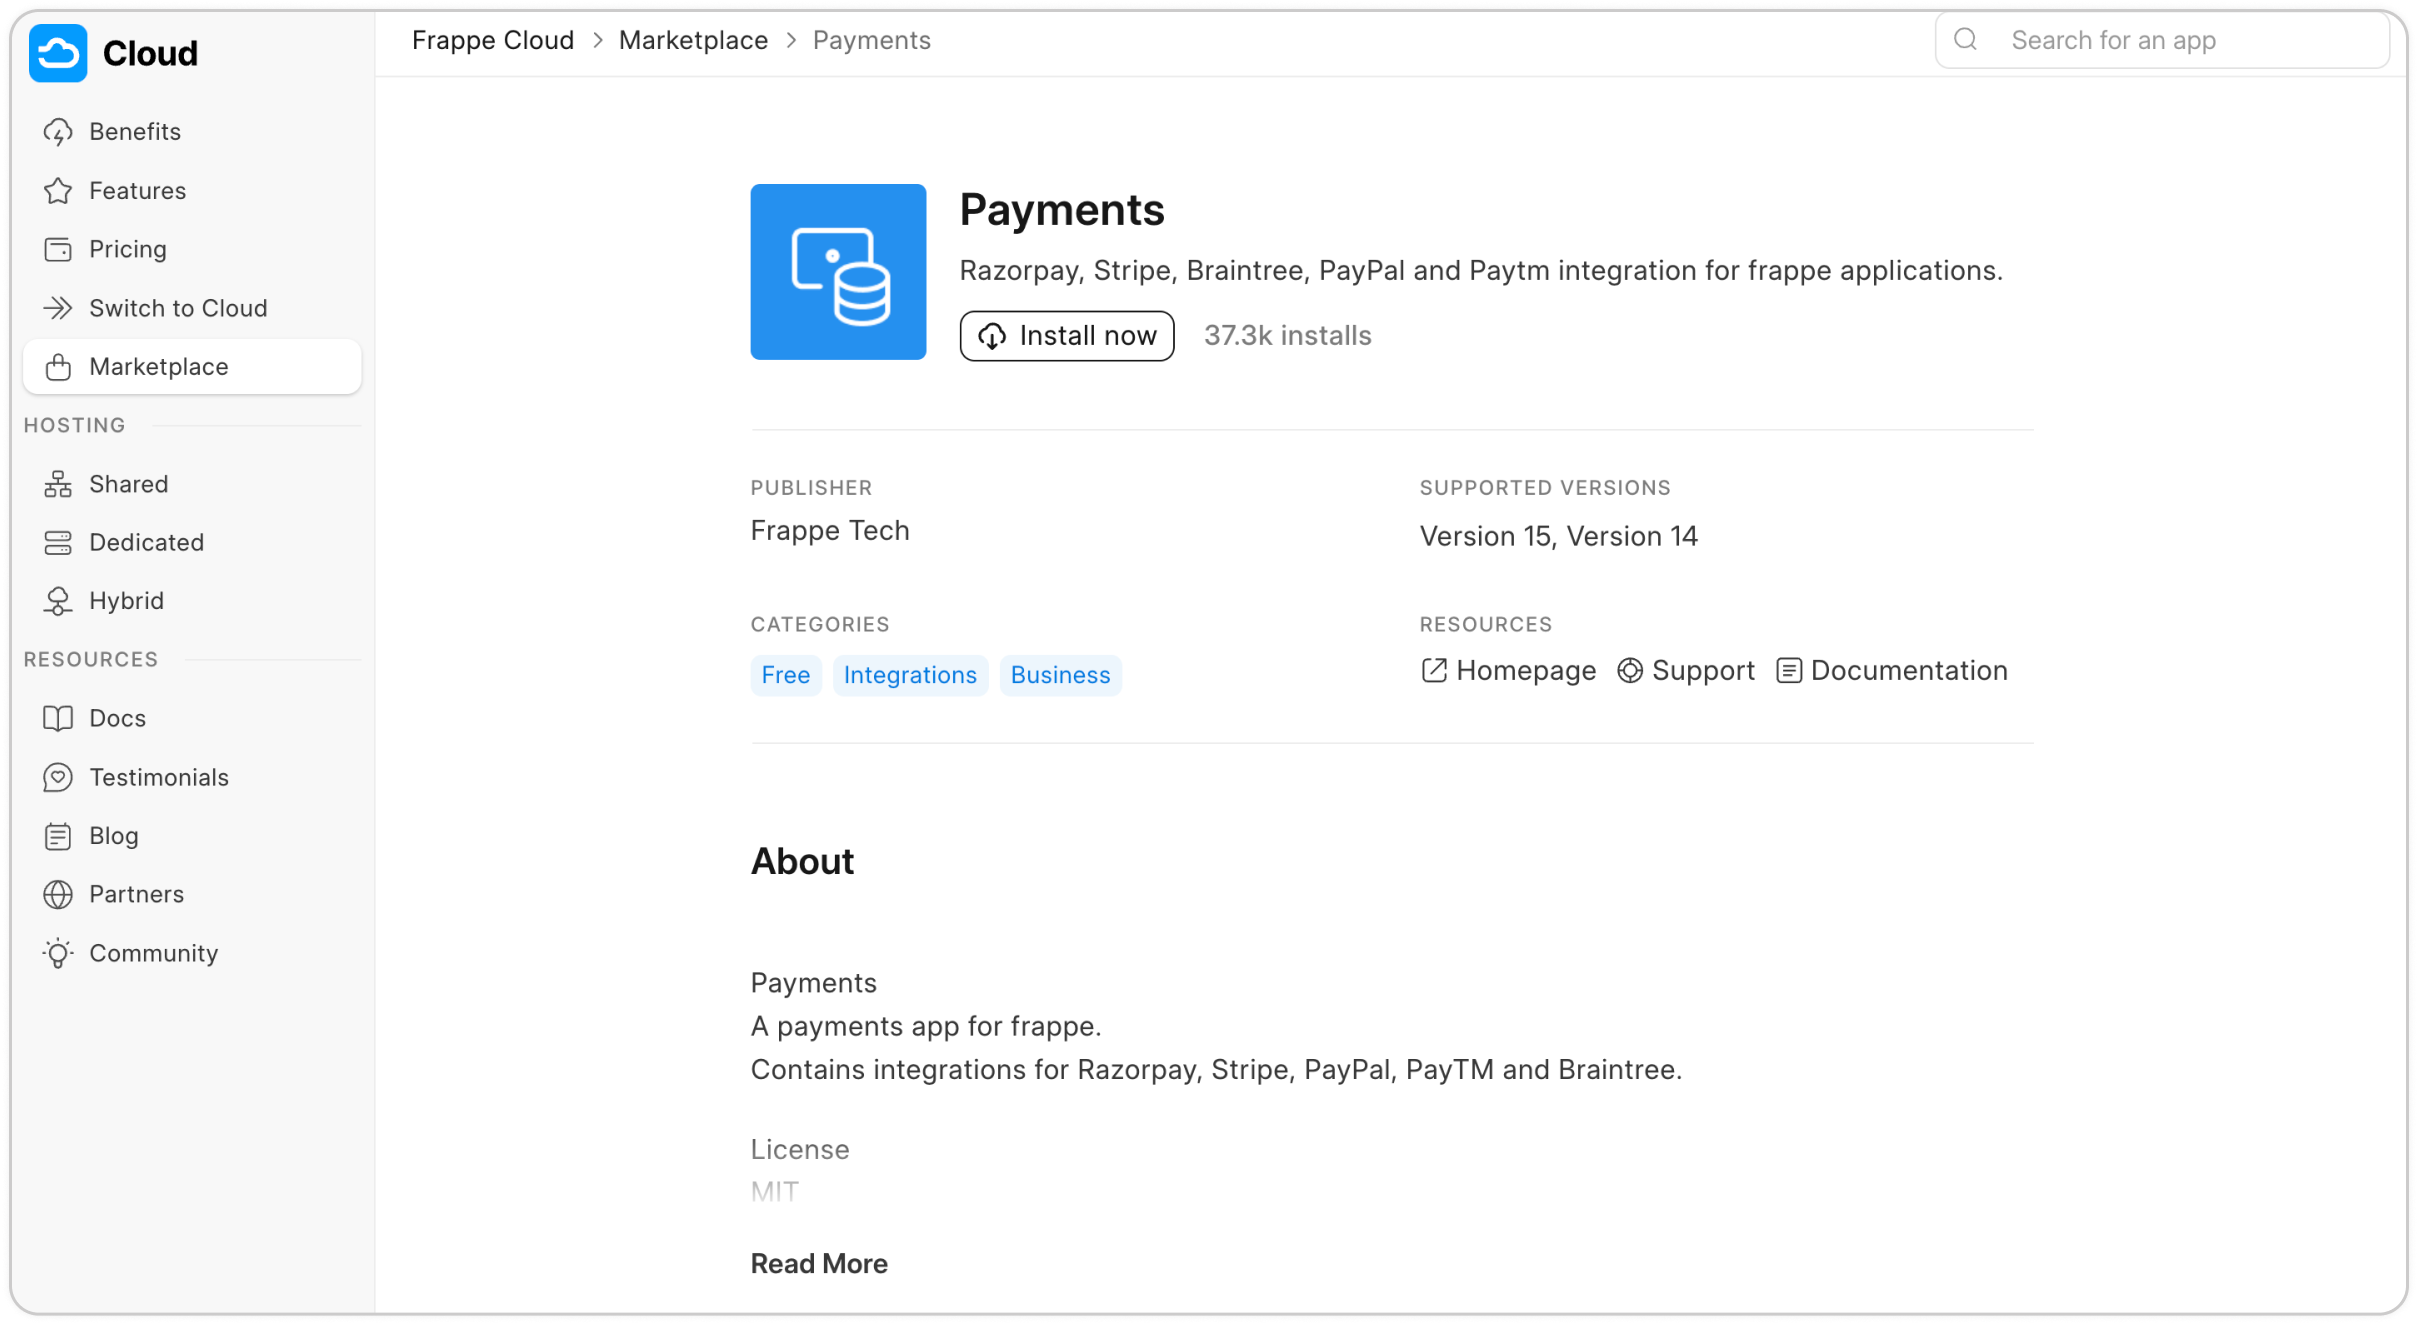Click the Dedicated hosting server icon
Viewport: 2418px width, 1325px height.
click(x=58, y=542)
